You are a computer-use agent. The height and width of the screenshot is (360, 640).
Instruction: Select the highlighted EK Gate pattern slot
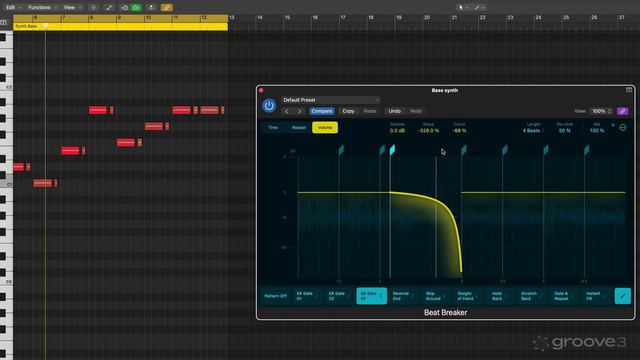[372, 296]
